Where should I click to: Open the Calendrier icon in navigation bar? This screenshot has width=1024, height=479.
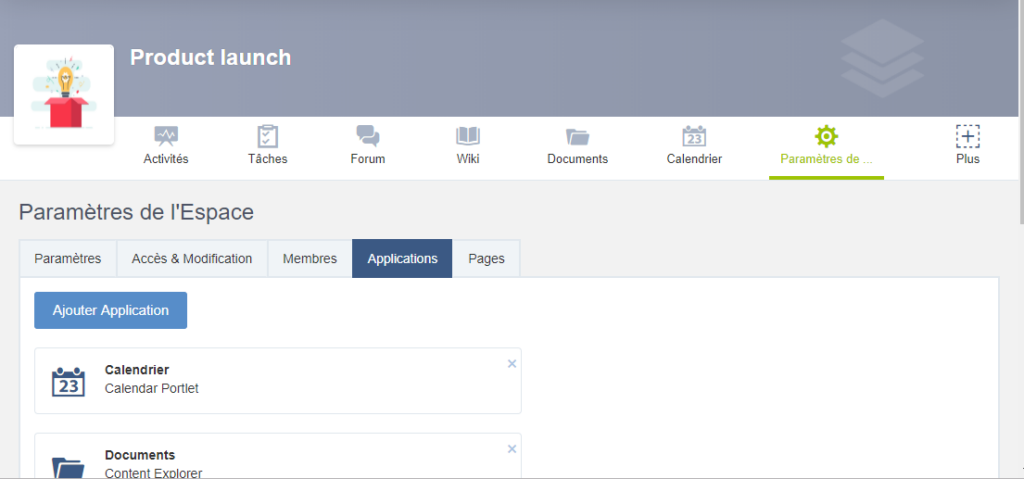pyautogui.click(x=694, y=136)
